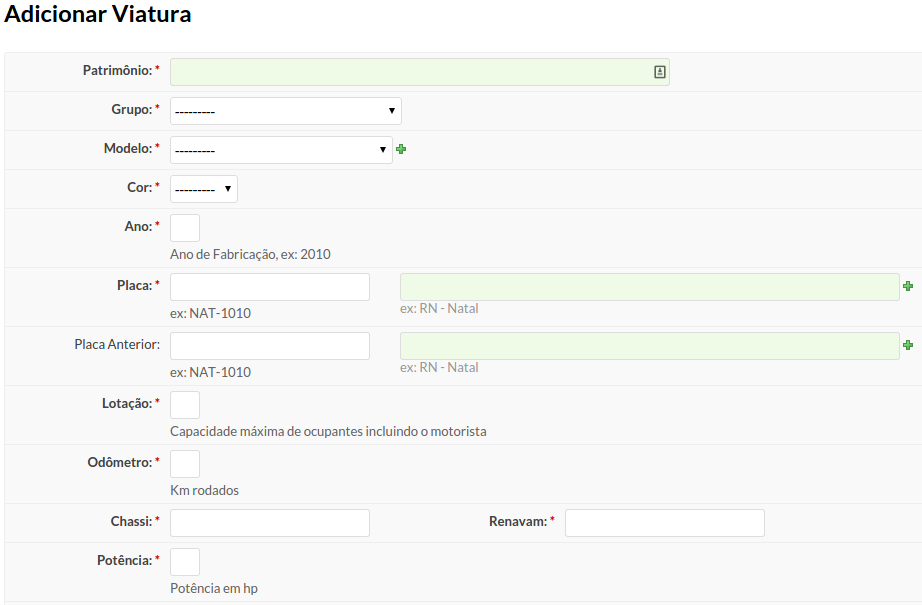
Task: Click the 'Placa Anterior:' label
Action: pyautogui.click(x=117, y=345)
